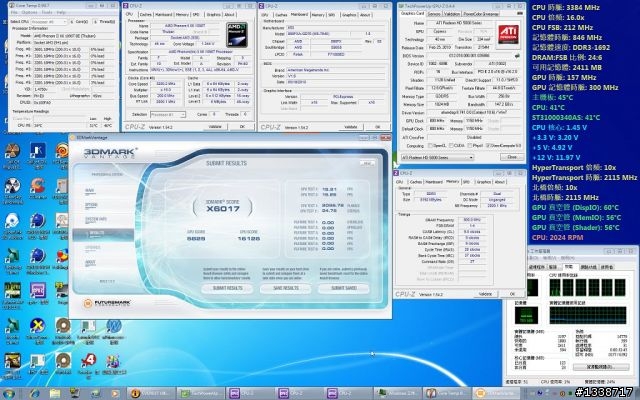Click OK in the CPU-Z Mainboard window
This screenshot has width=640, height=400.
pos(377,127)
